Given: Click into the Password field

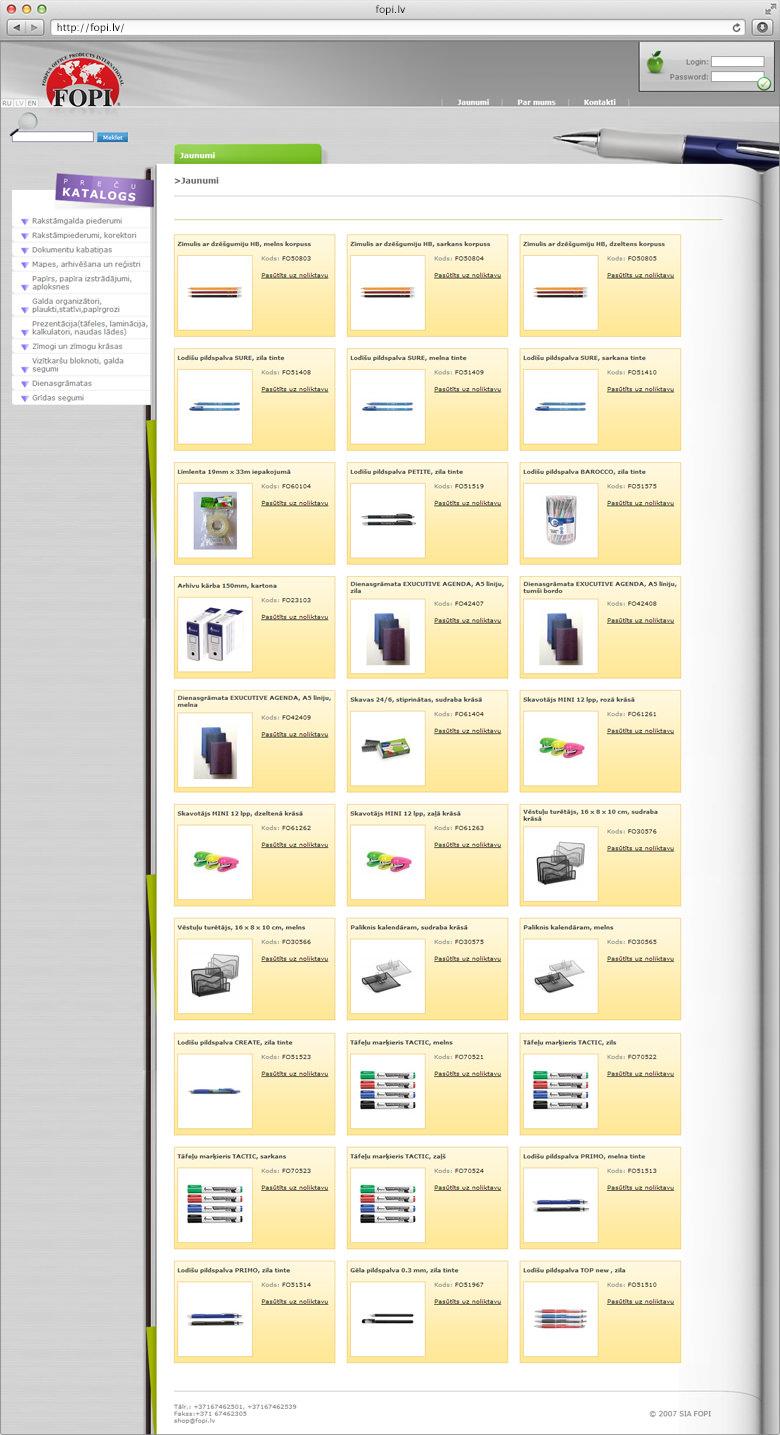Looking at the screenshot, I should point(737,76).
